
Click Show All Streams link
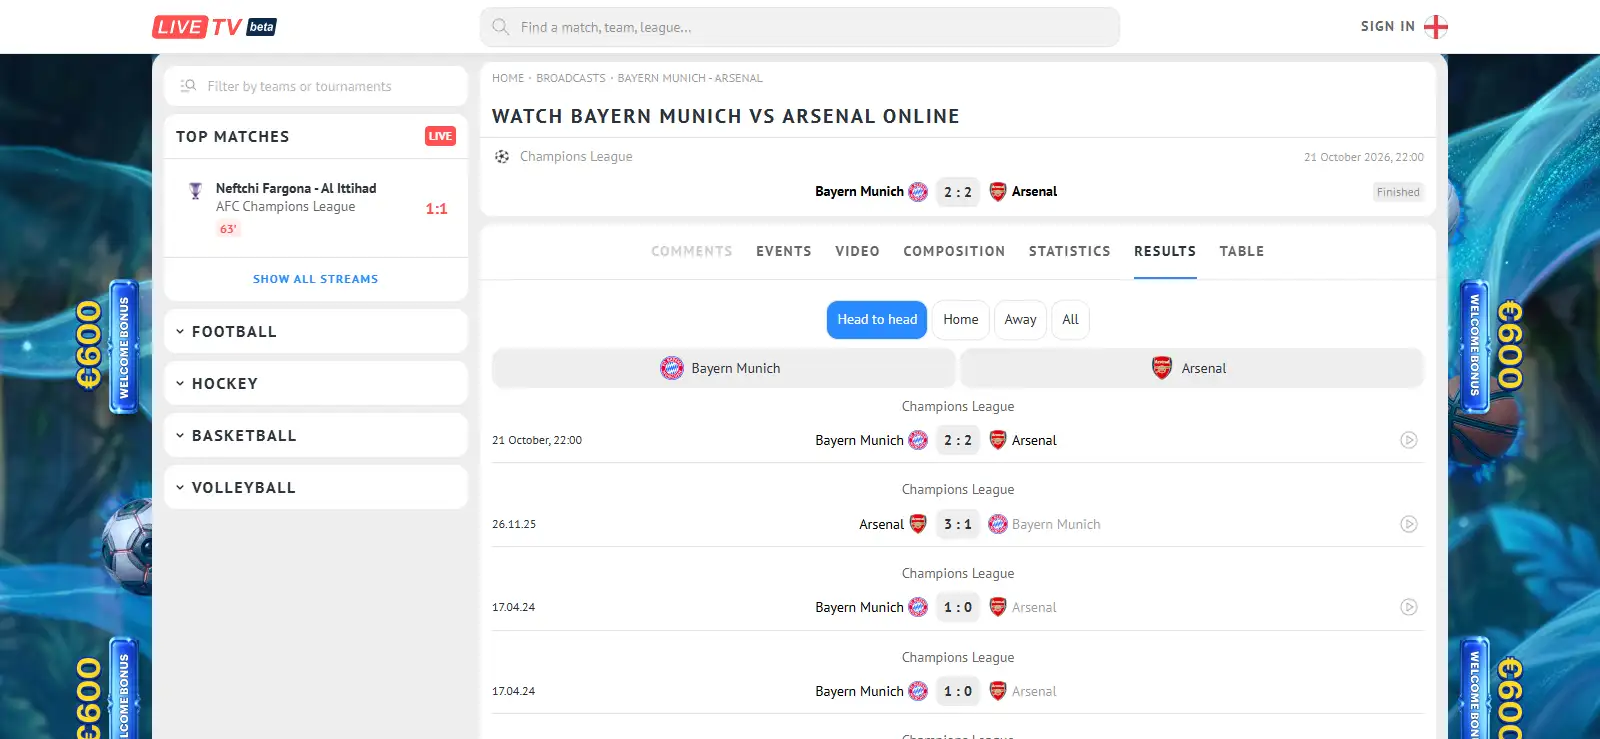coord(316,279)
